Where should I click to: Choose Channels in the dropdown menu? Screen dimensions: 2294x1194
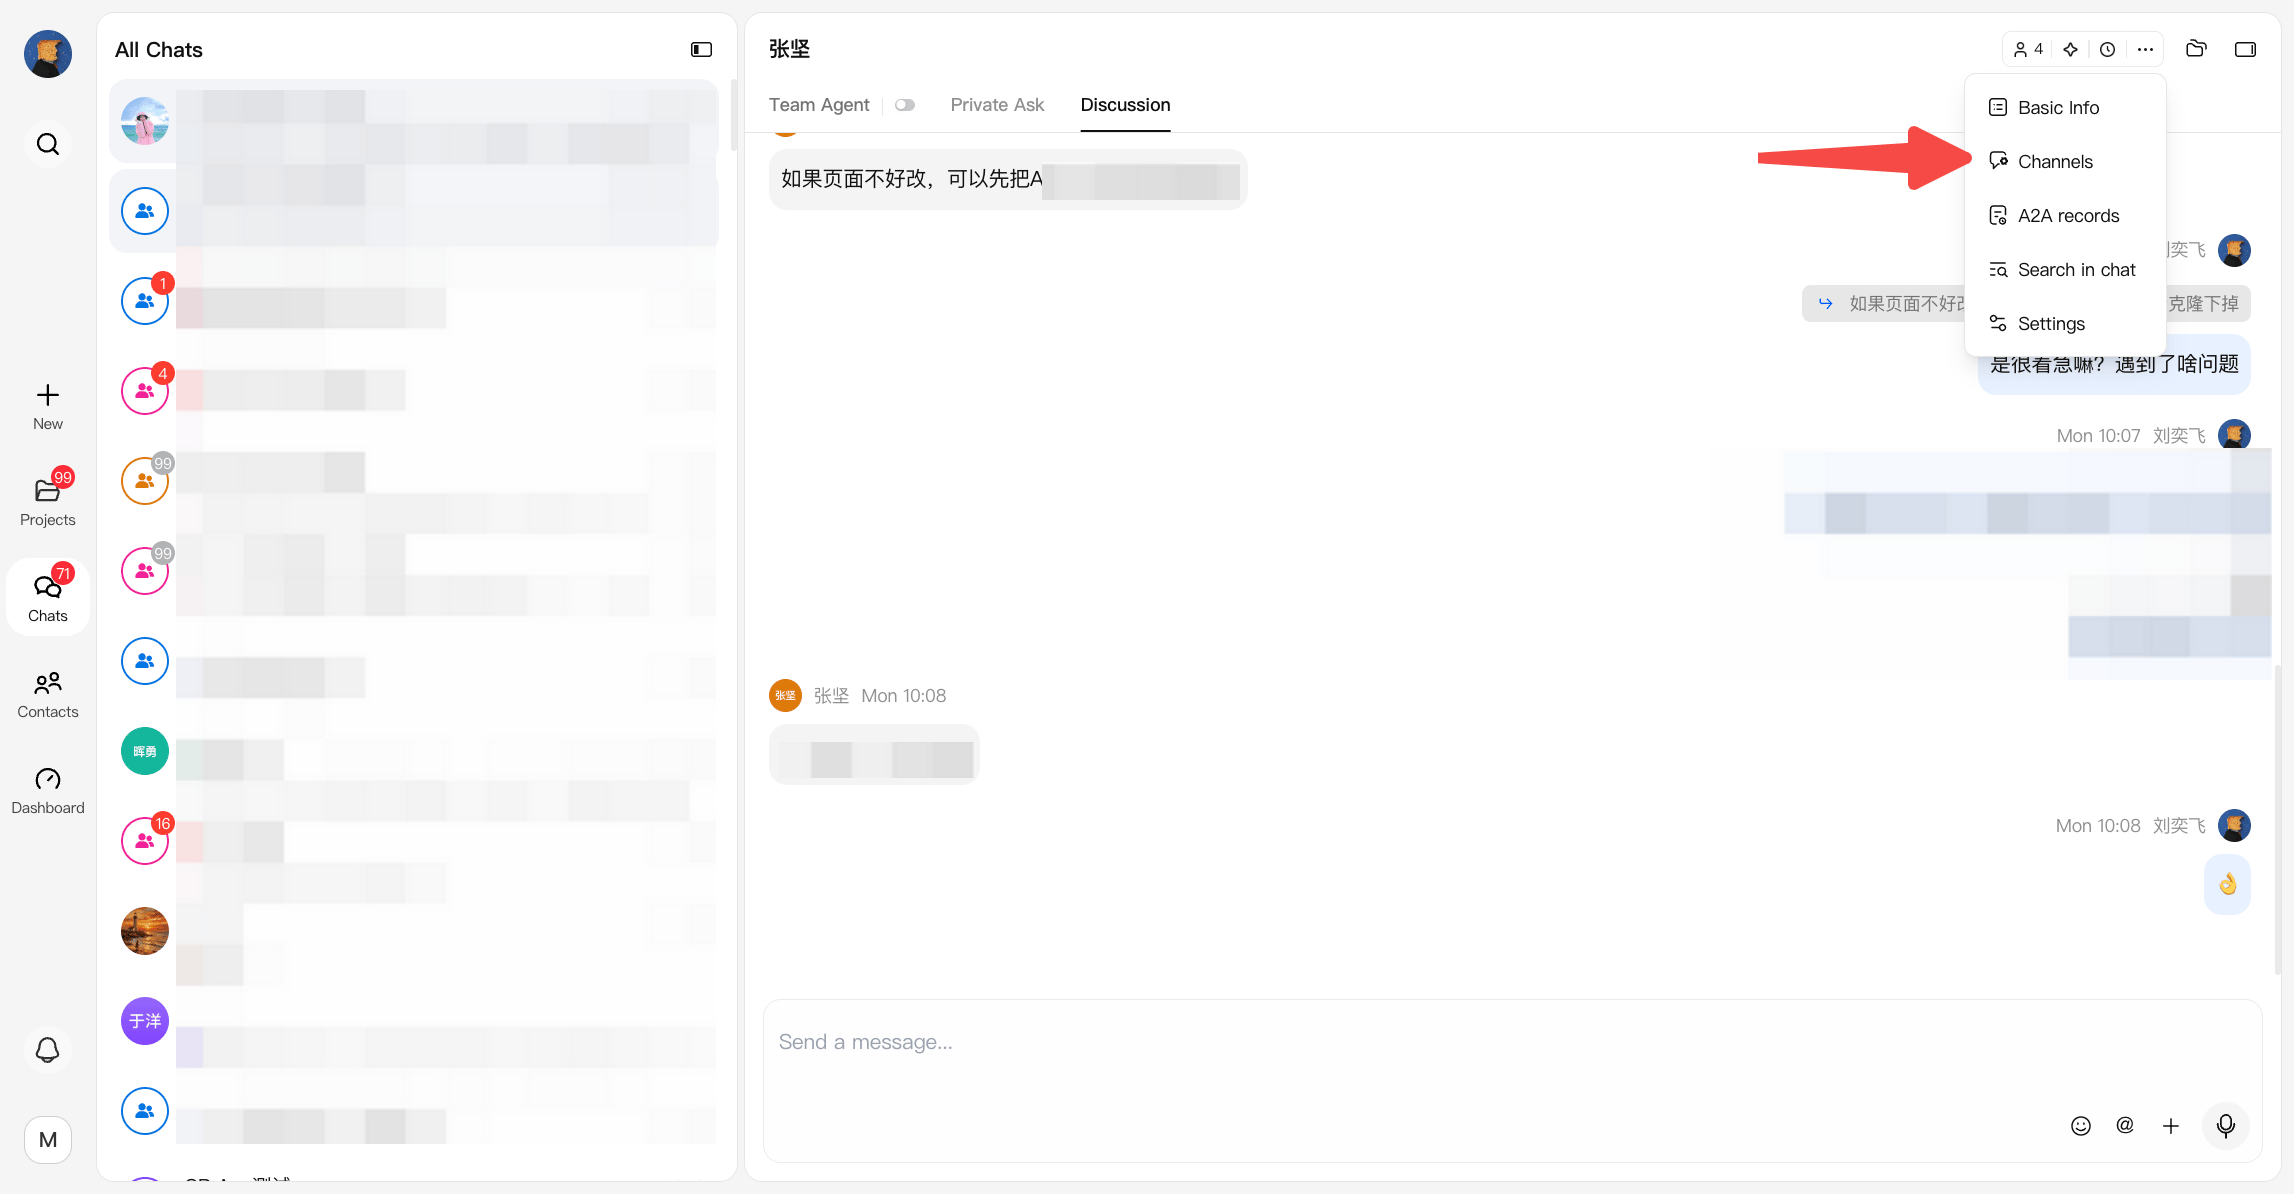pyautogui.click(x=2065, y=161)
